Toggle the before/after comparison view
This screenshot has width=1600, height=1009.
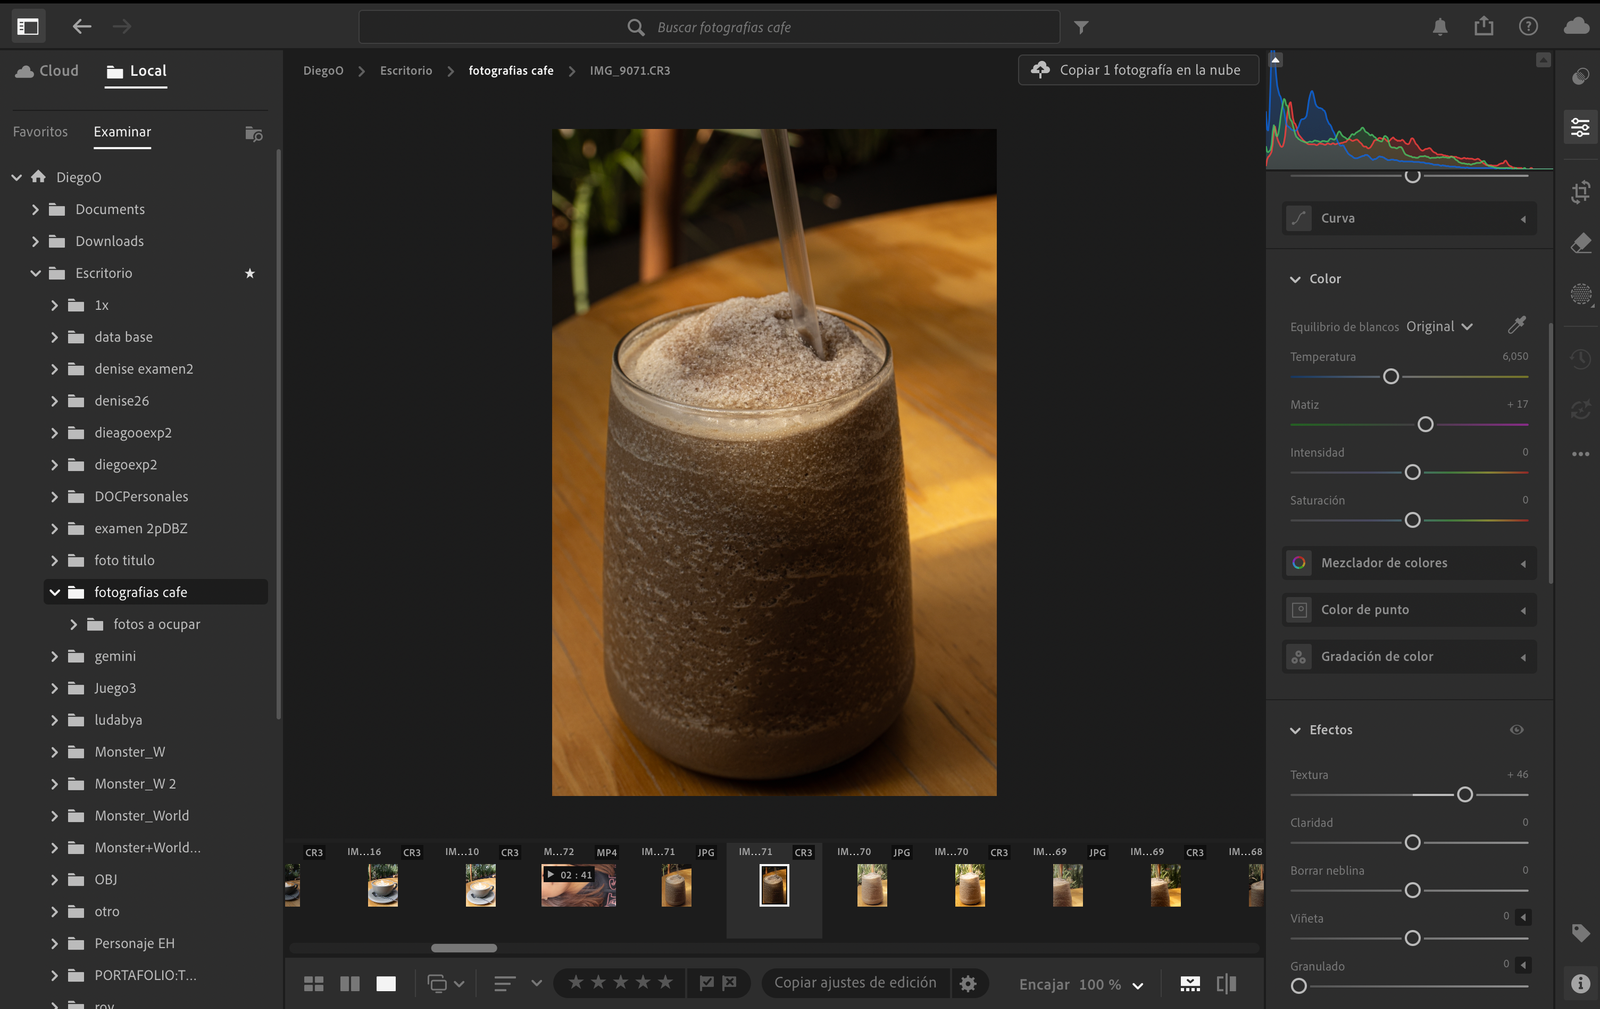[1226, 984]
